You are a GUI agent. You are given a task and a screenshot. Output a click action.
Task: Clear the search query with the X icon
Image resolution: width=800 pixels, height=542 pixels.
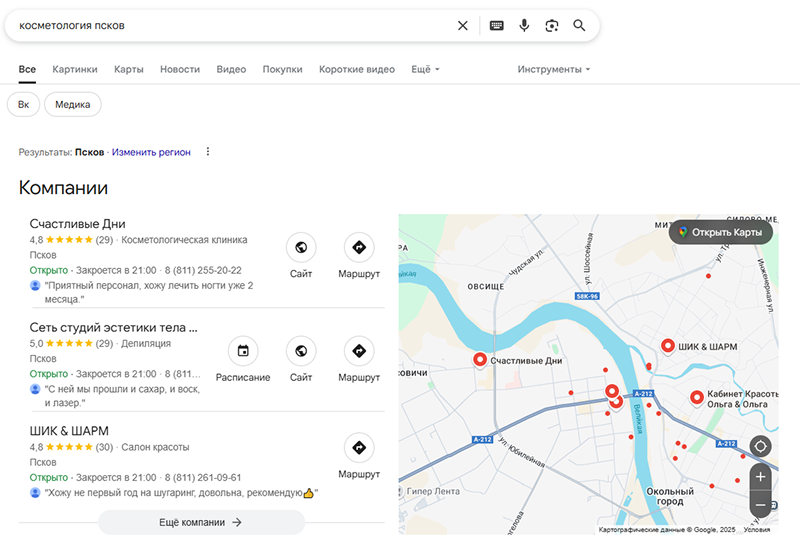pyautogui.click(x=463, y=26)
